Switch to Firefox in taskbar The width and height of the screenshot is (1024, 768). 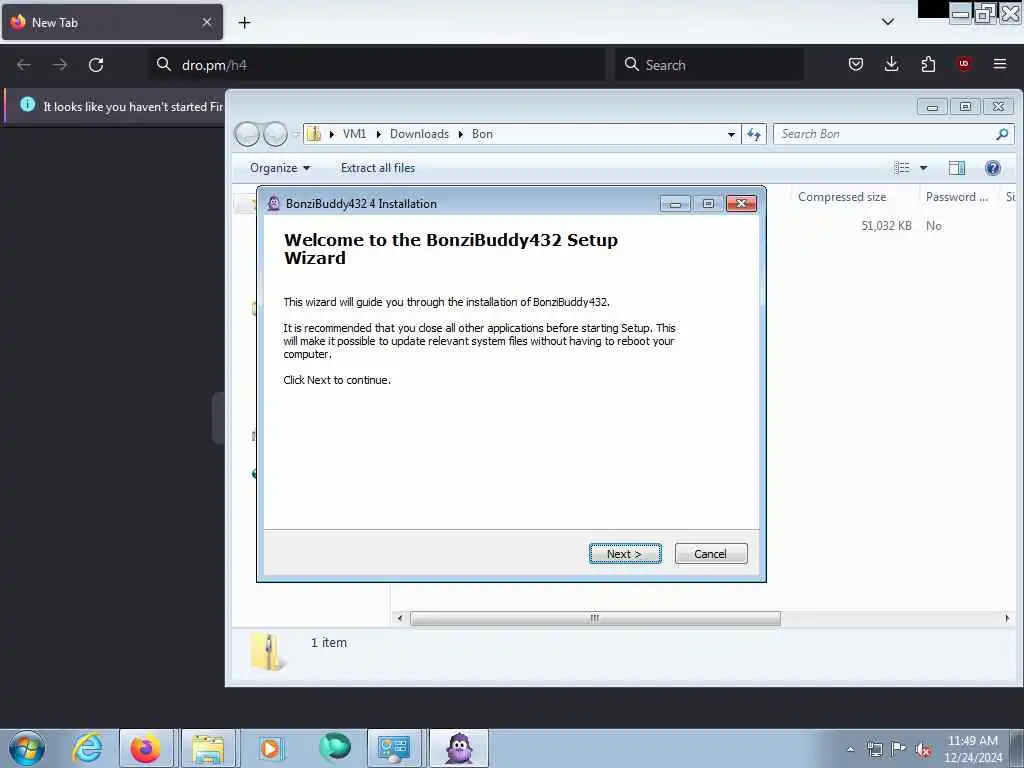[146, 748]
